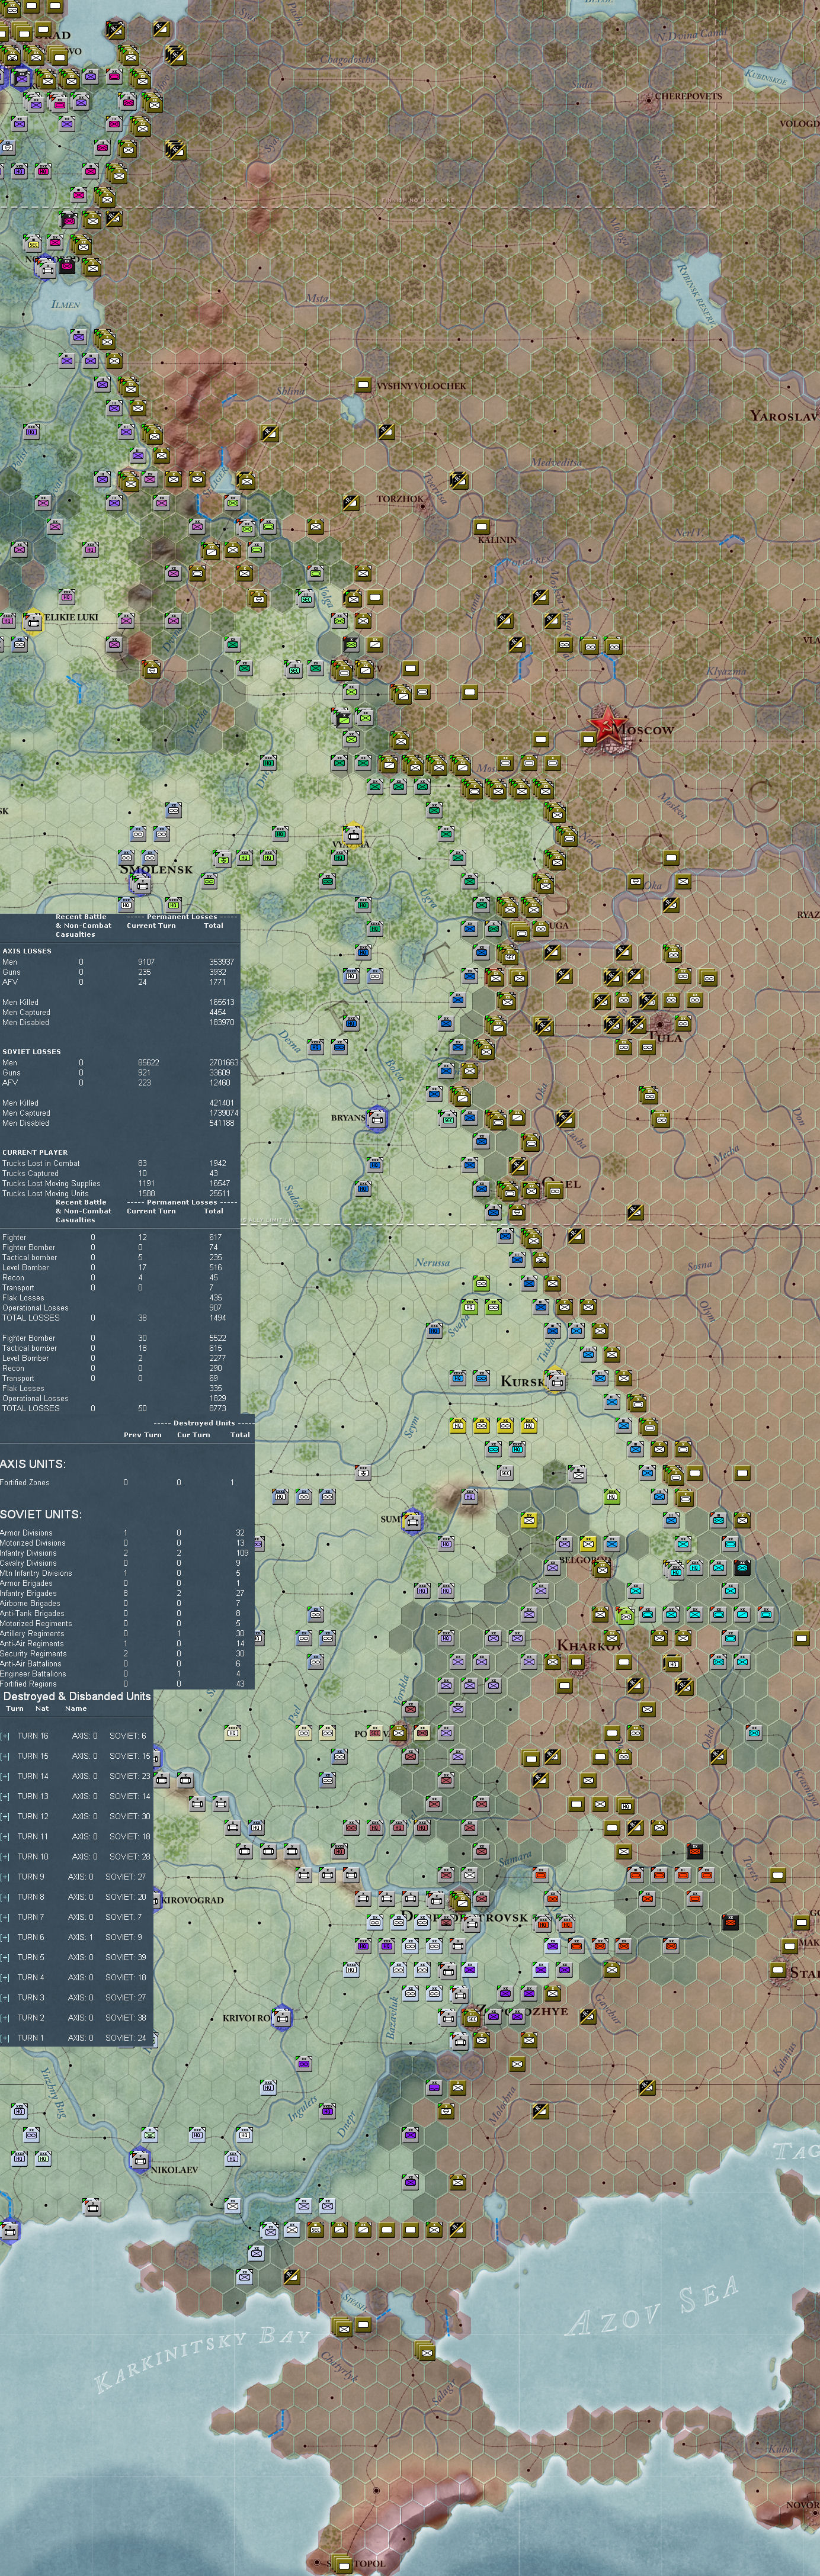The width and height of the screenshot is (820, 2576).
Task: Expand the Turn 14 destroyed units row
Action: click(6, 1776)
